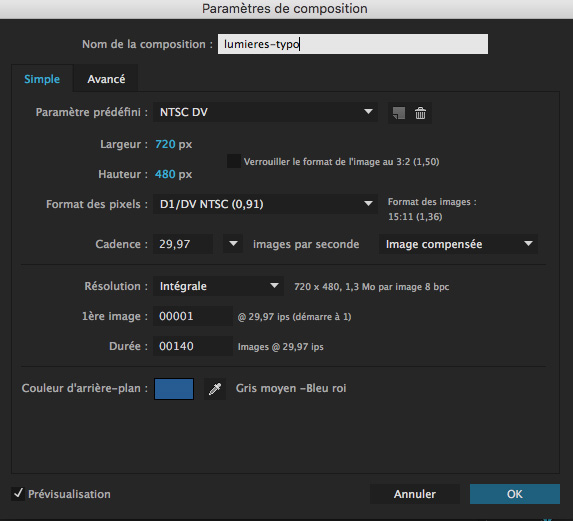573x521 pixels.
Task: Click the trash icon to delete preset
Action: point(420,113)
